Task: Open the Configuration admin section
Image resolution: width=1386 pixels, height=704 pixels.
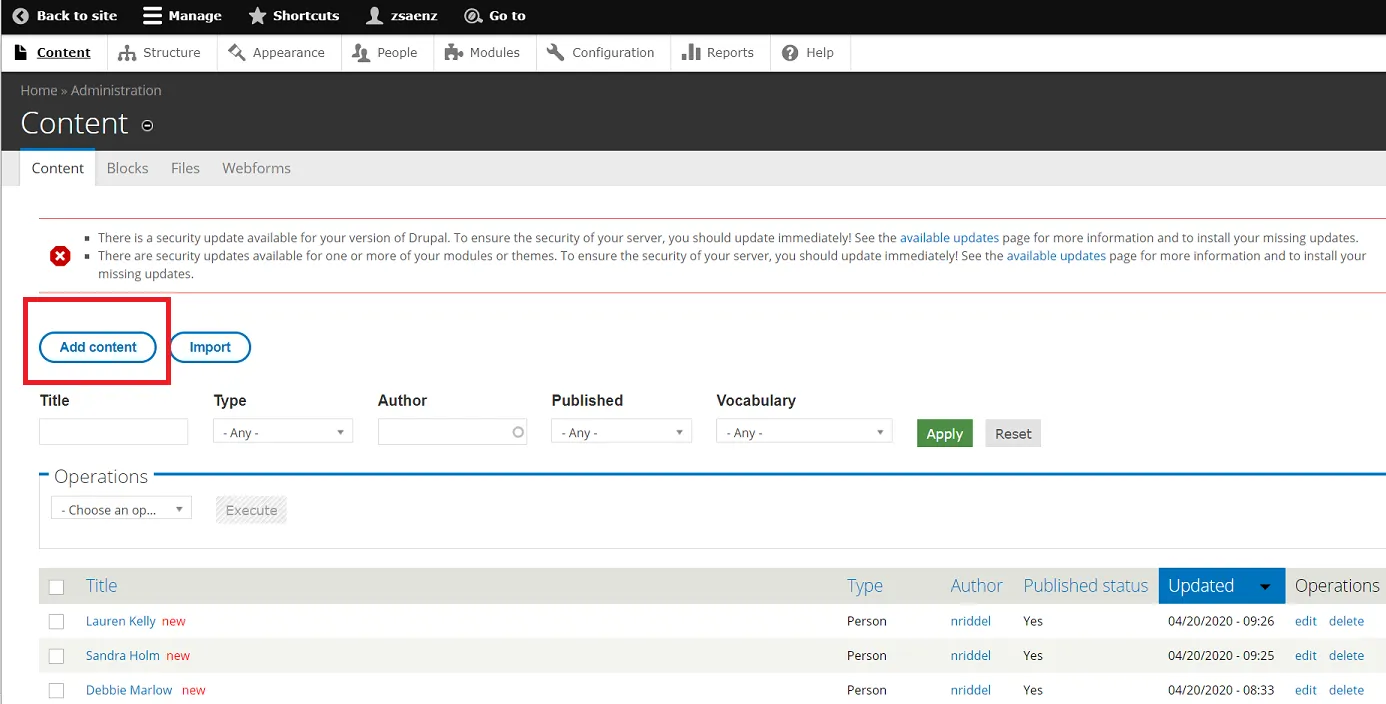Action: point(613,52)
